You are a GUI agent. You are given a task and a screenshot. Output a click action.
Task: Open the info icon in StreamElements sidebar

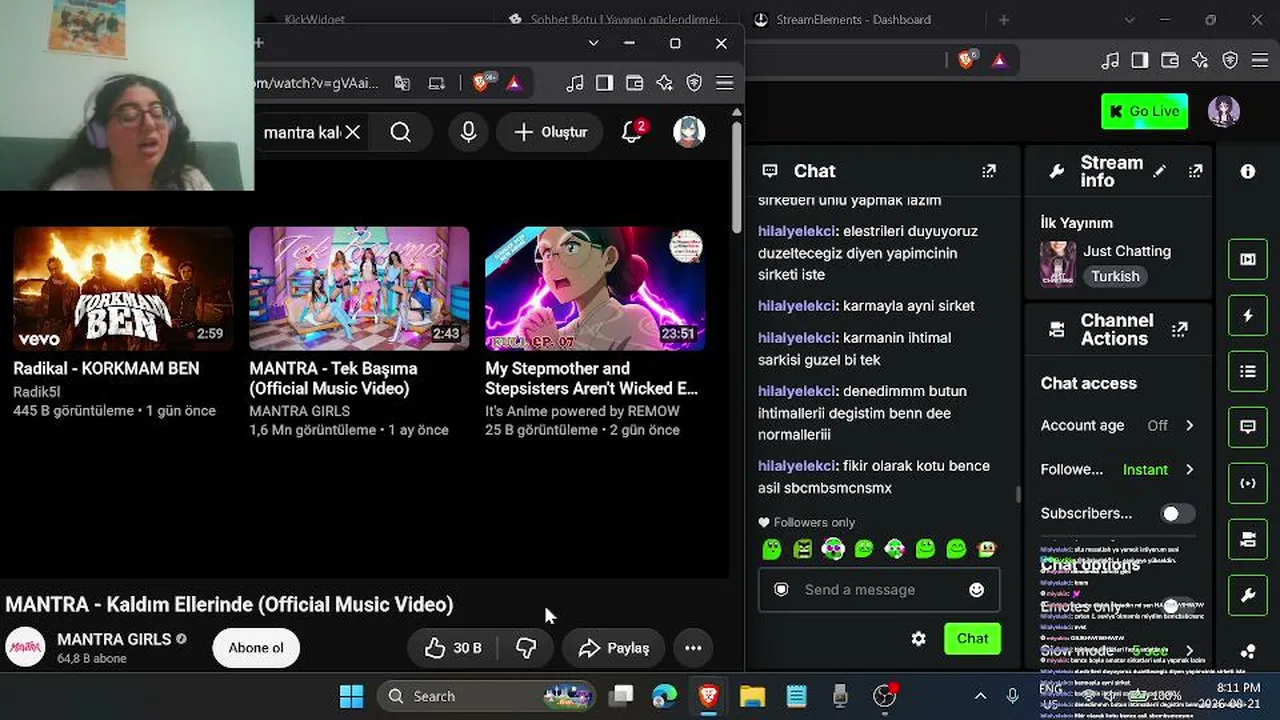click(x=1248, y=172)
